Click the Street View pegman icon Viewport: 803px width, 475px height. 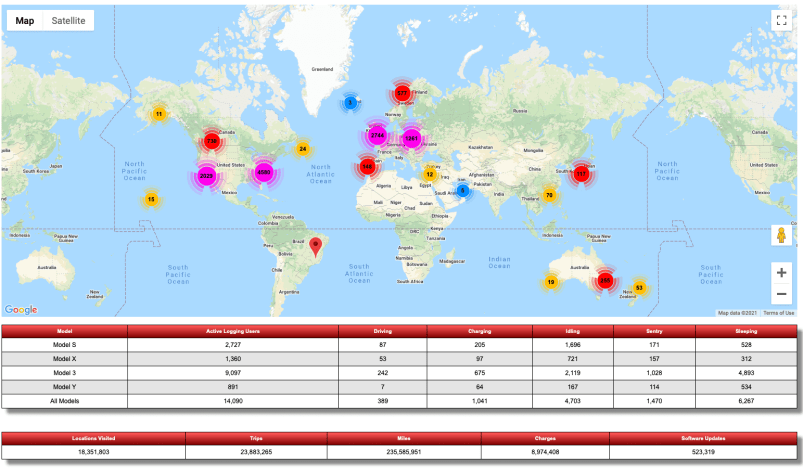[781, 235]
